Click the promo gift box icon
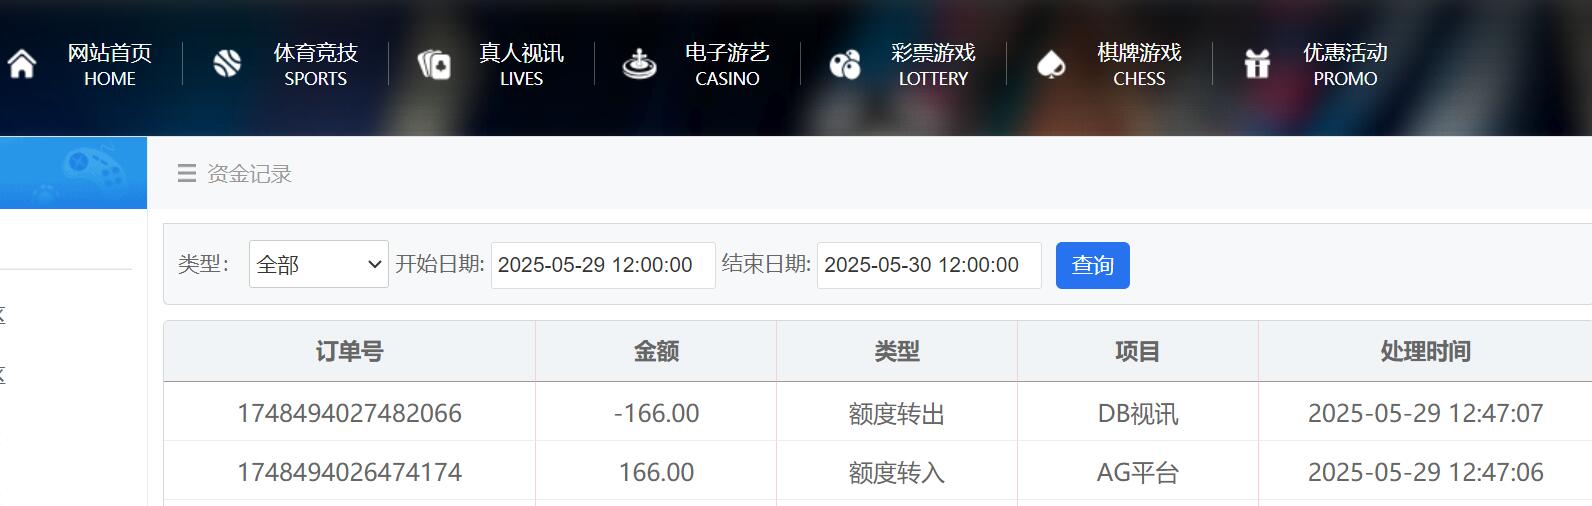The width and height of the screenshot is (1592, 506). [x=1257, y=65]
